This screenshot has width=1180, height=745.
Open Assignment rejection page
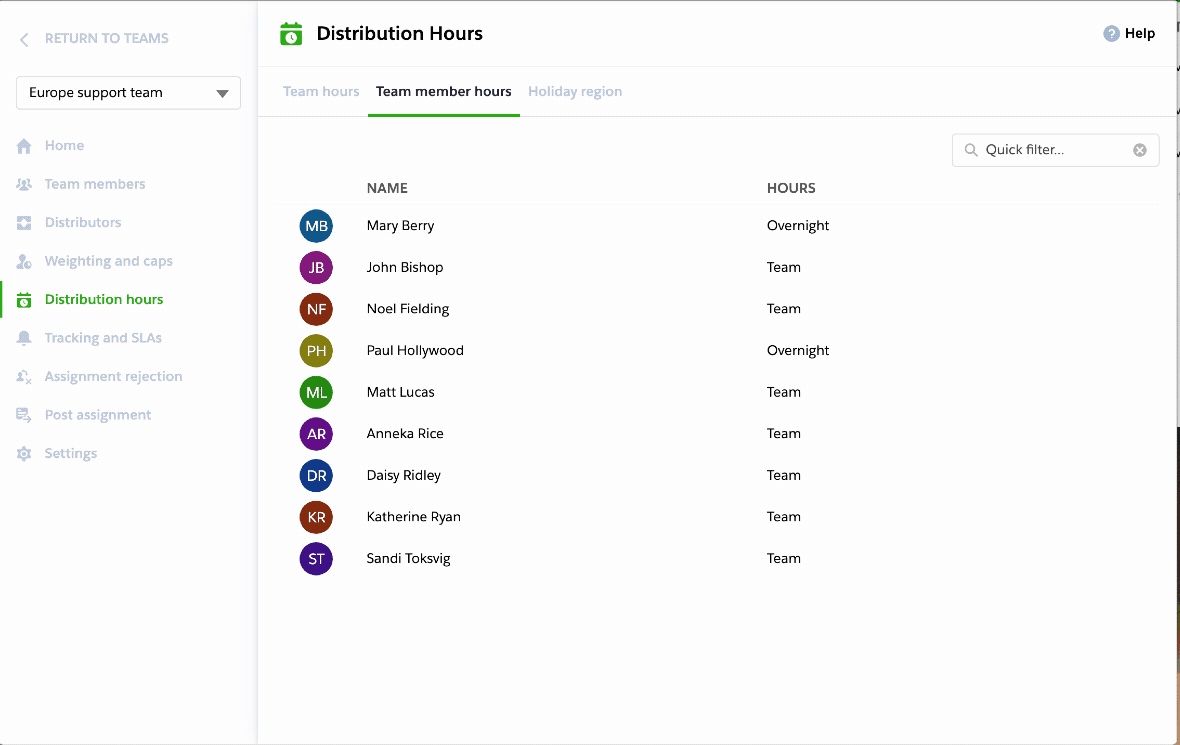pos(113,376)
